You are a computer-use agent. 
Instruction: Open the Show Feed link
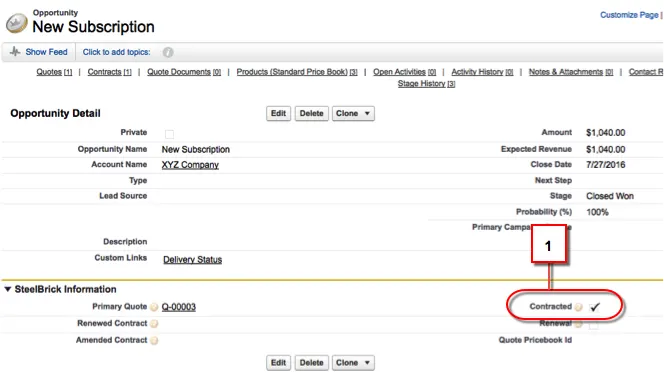pos(46,52)
